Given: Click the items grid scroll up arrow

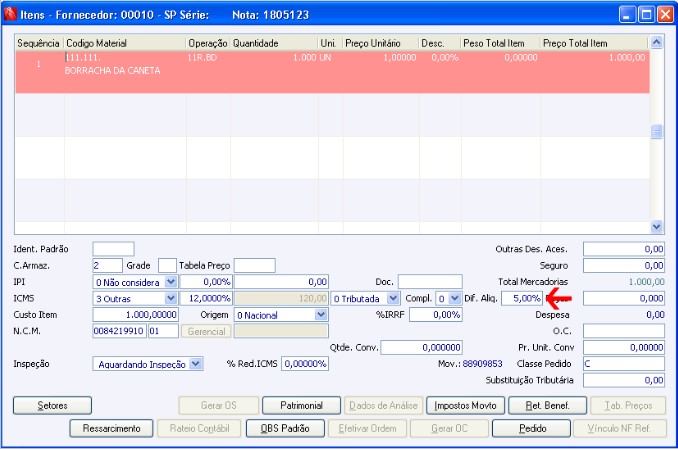Looking at the screenshot, I should tap(656, 42).
